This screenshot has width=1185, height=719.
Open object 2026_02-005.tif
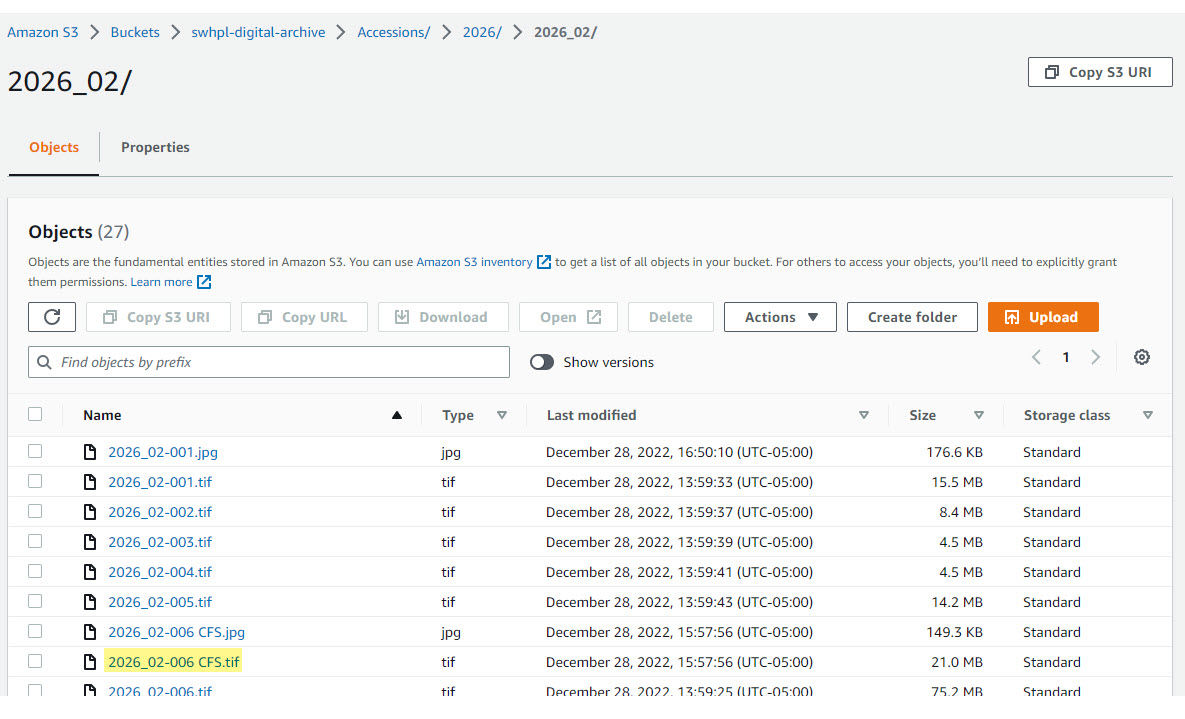pyautogui.click(x=160, y=602)
